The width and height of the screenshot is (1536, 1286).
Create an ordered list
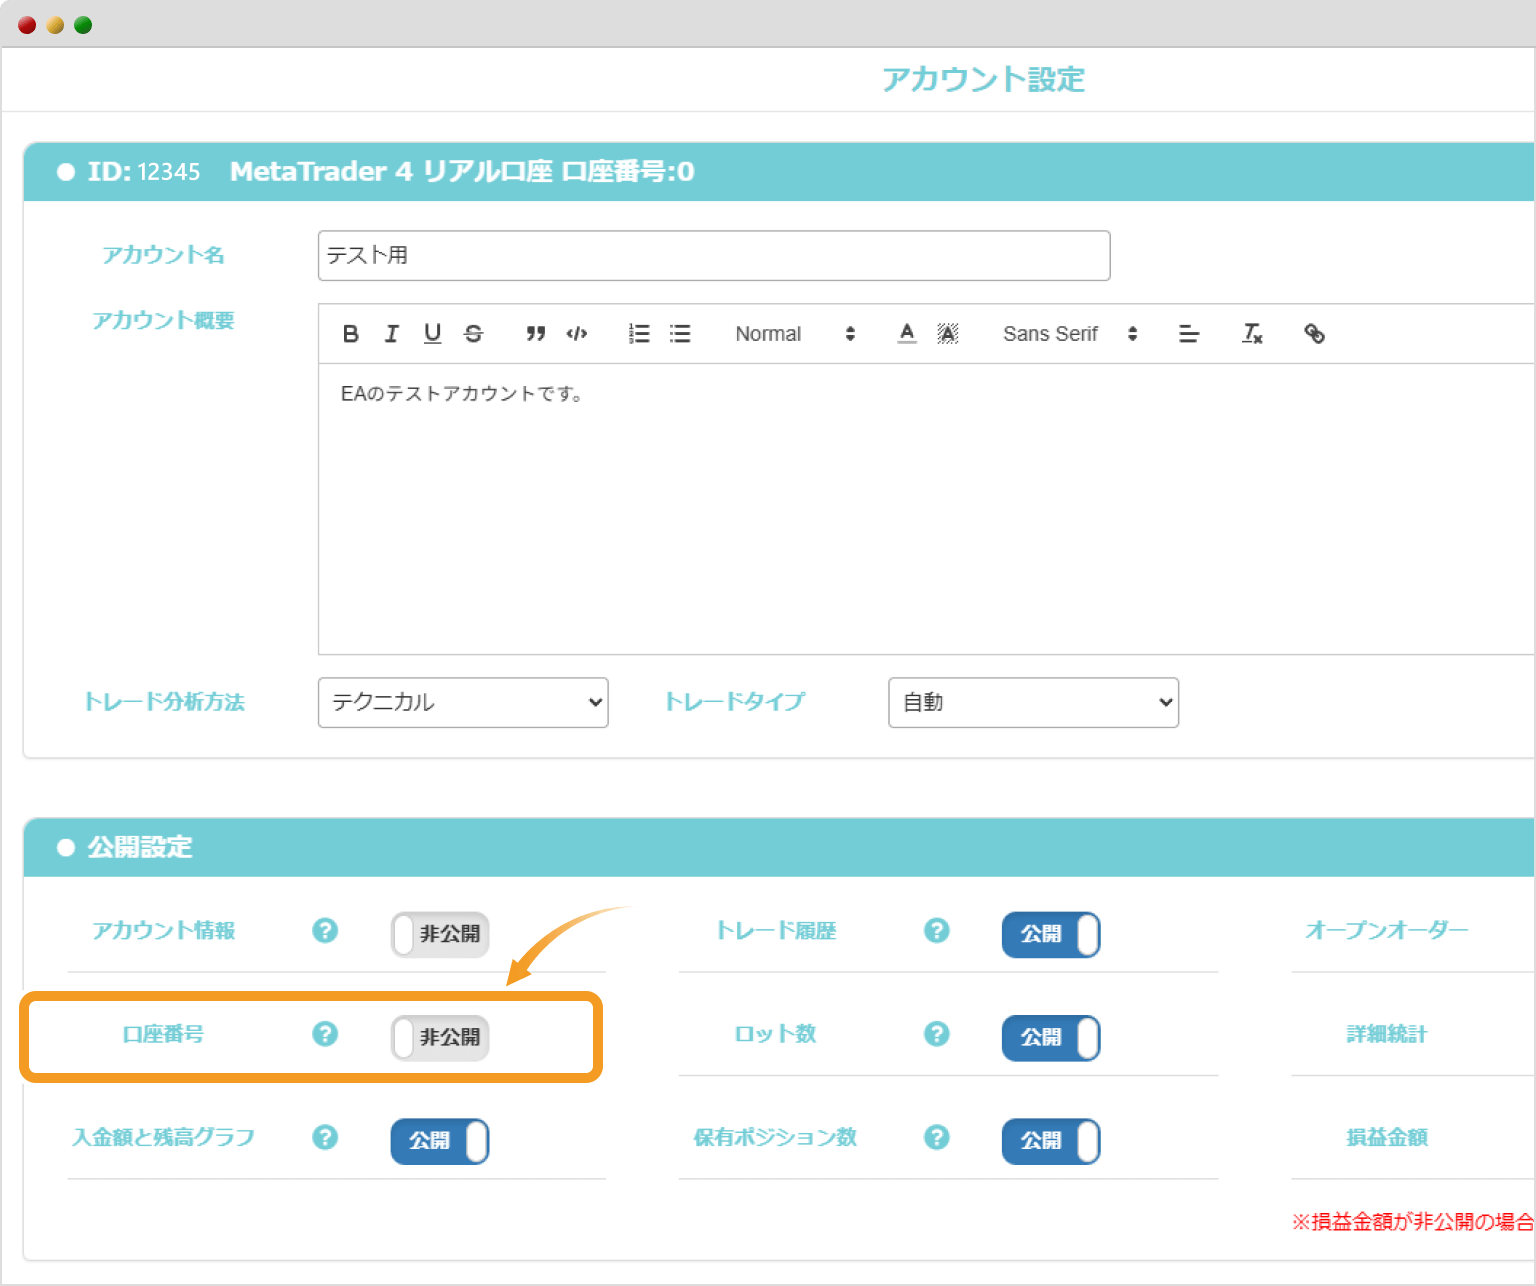tap(638, 333)
